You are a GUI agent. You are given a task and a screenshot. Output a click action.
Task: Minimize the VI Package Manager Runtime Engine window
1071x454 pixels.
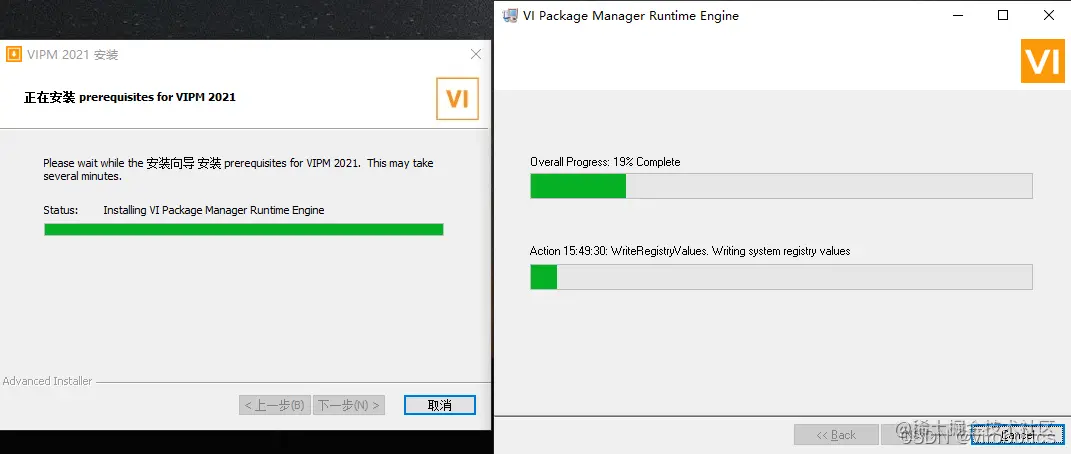tap(956, 15)
